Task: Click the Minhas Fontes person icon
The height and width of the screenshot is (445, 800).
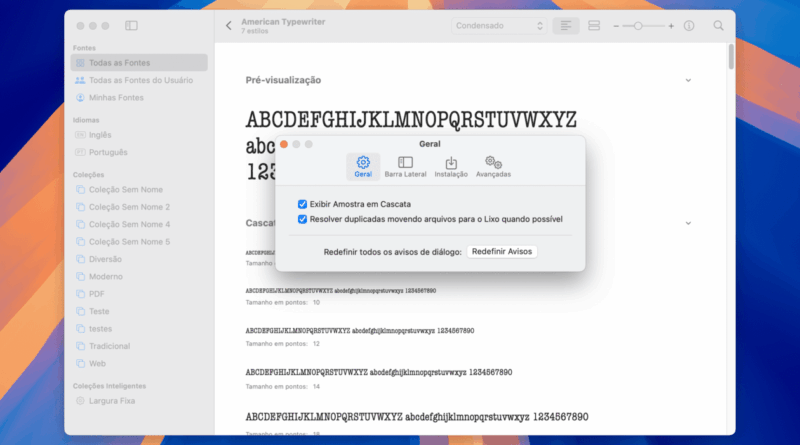Action: coord(80,97)
